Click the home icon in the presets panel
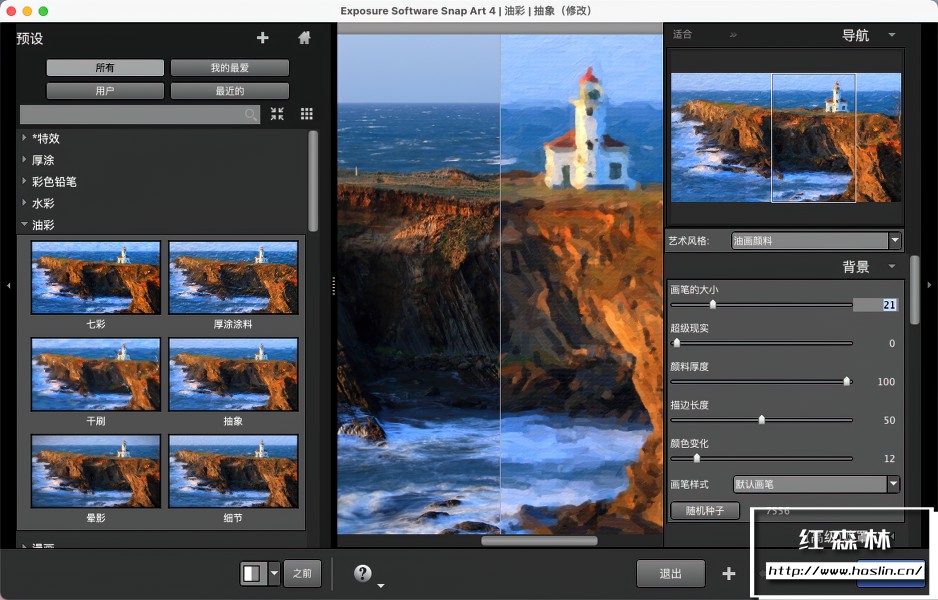 tap(303, 38)
